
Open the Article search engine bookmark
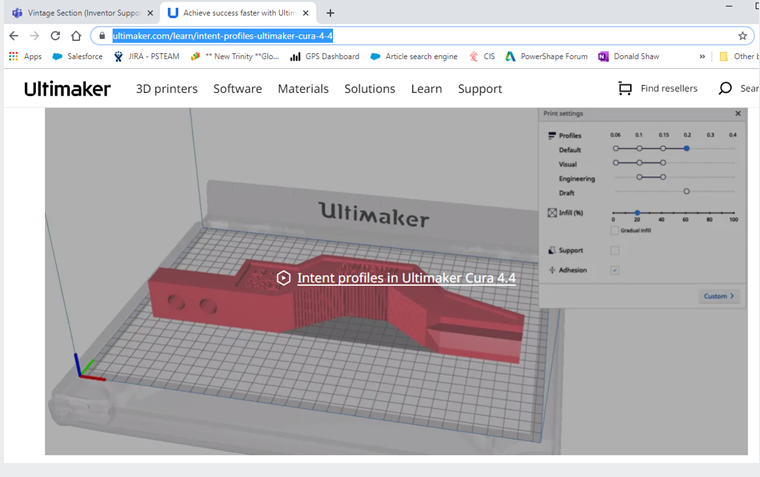coord(414,56)
